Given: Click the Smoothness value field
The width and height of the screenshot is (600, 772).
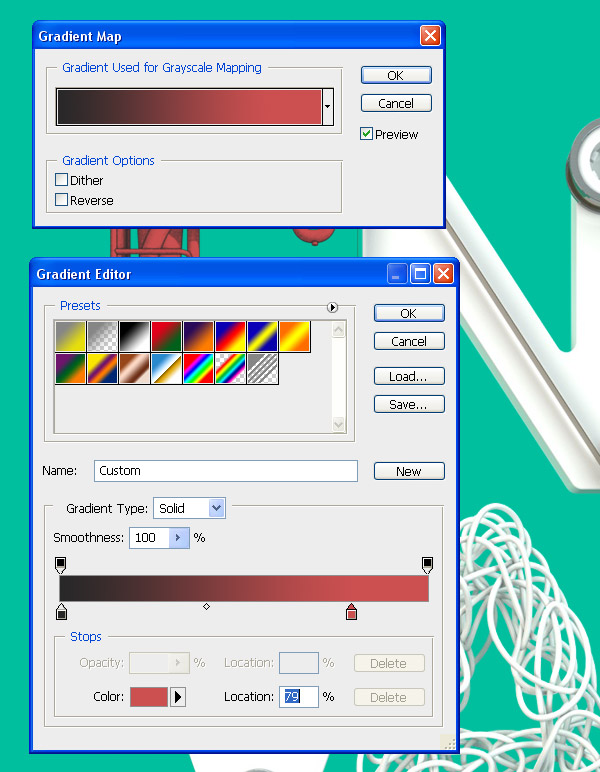Looking at the screenshot, I should [149, 538].
